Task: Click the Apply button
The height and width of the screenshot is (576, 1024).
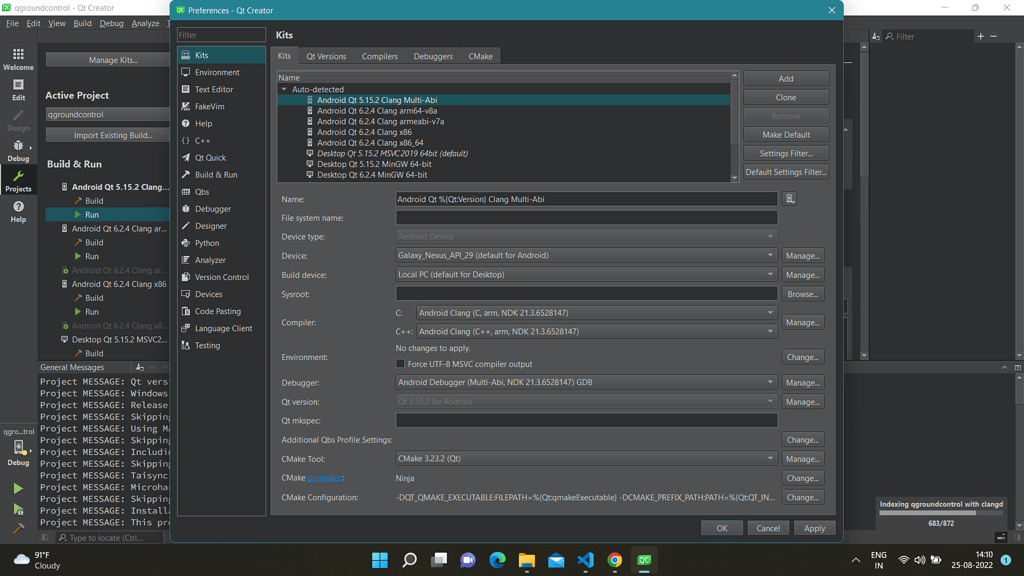Action: point(814,528)
